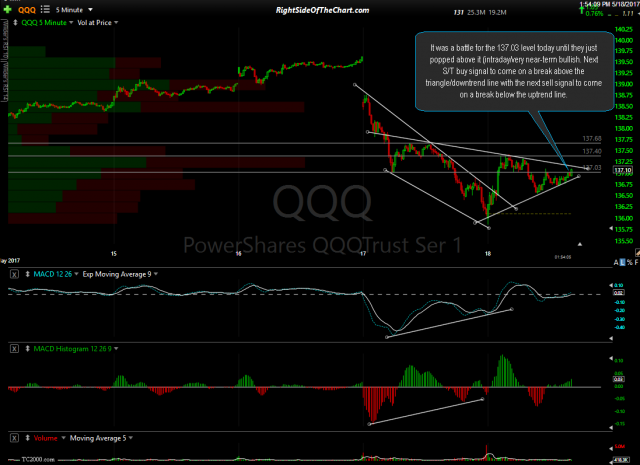Toggle the A arithmetic scale button
Viewport: 640px width, 465px height.
pyautogui.click(x=616, y=263)
